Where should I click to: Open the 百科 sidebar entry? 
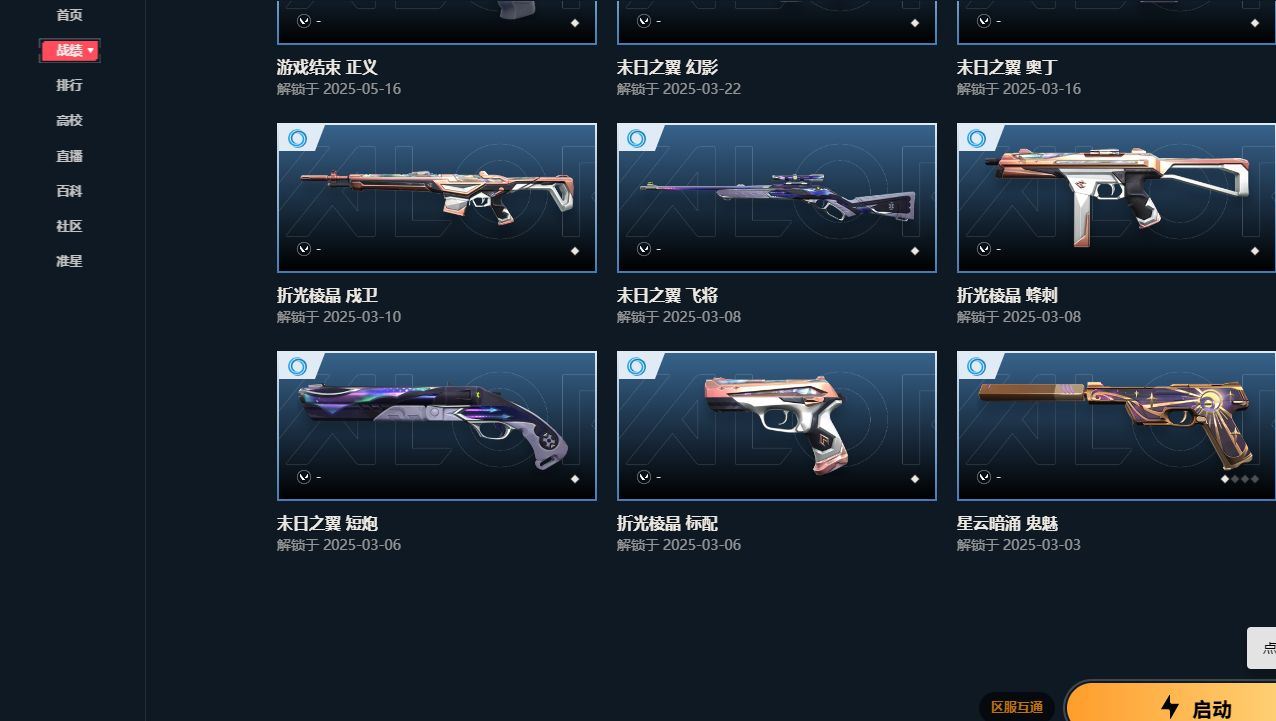point(69,190)
